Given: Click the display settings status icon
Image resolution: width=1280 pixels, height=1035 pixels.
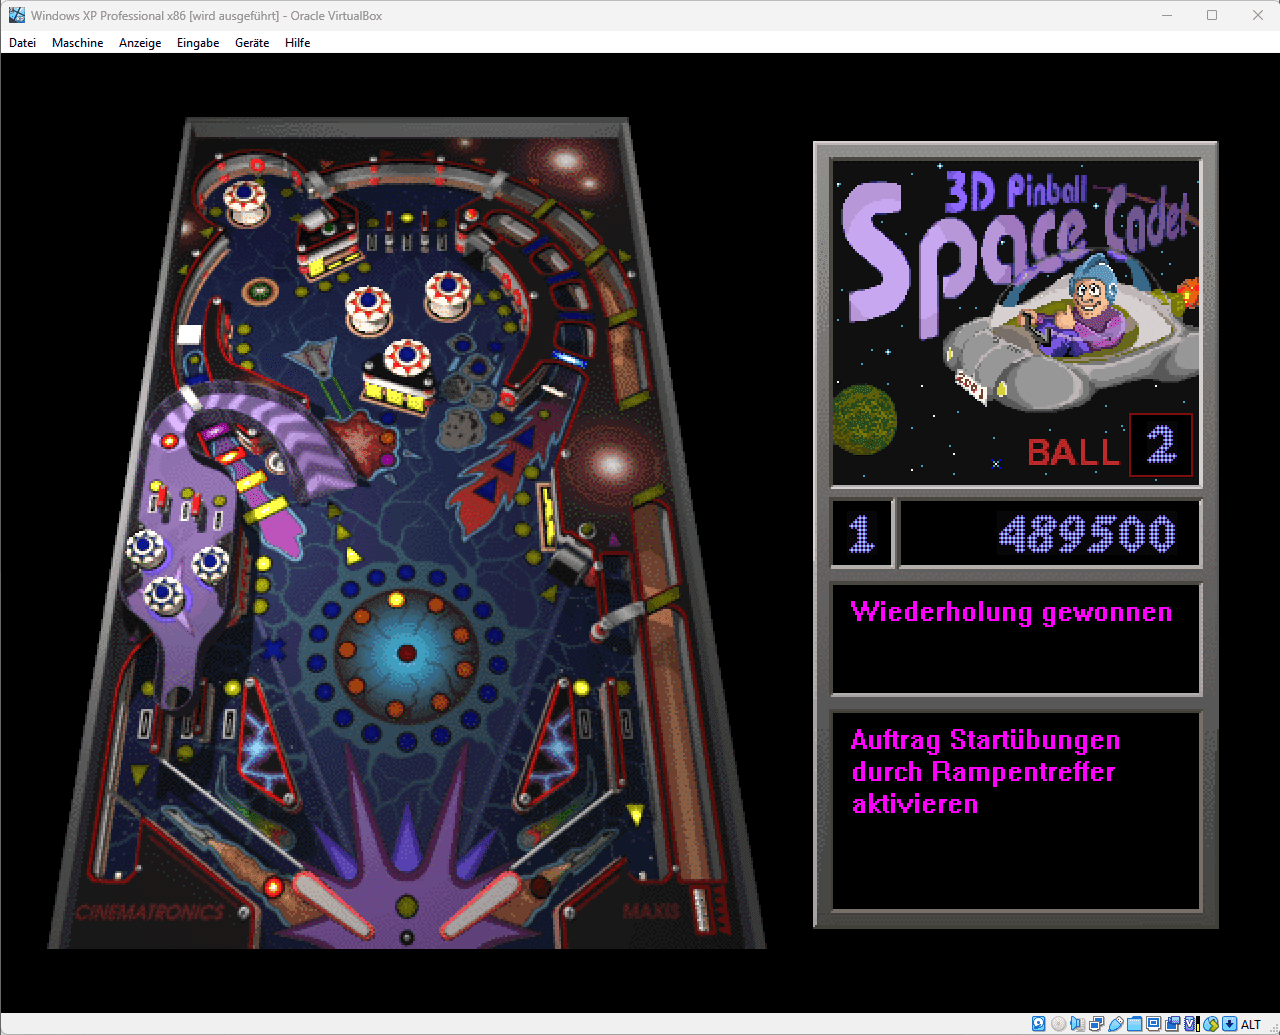Looking at the screenshot, I should tap(1153, 1024).
